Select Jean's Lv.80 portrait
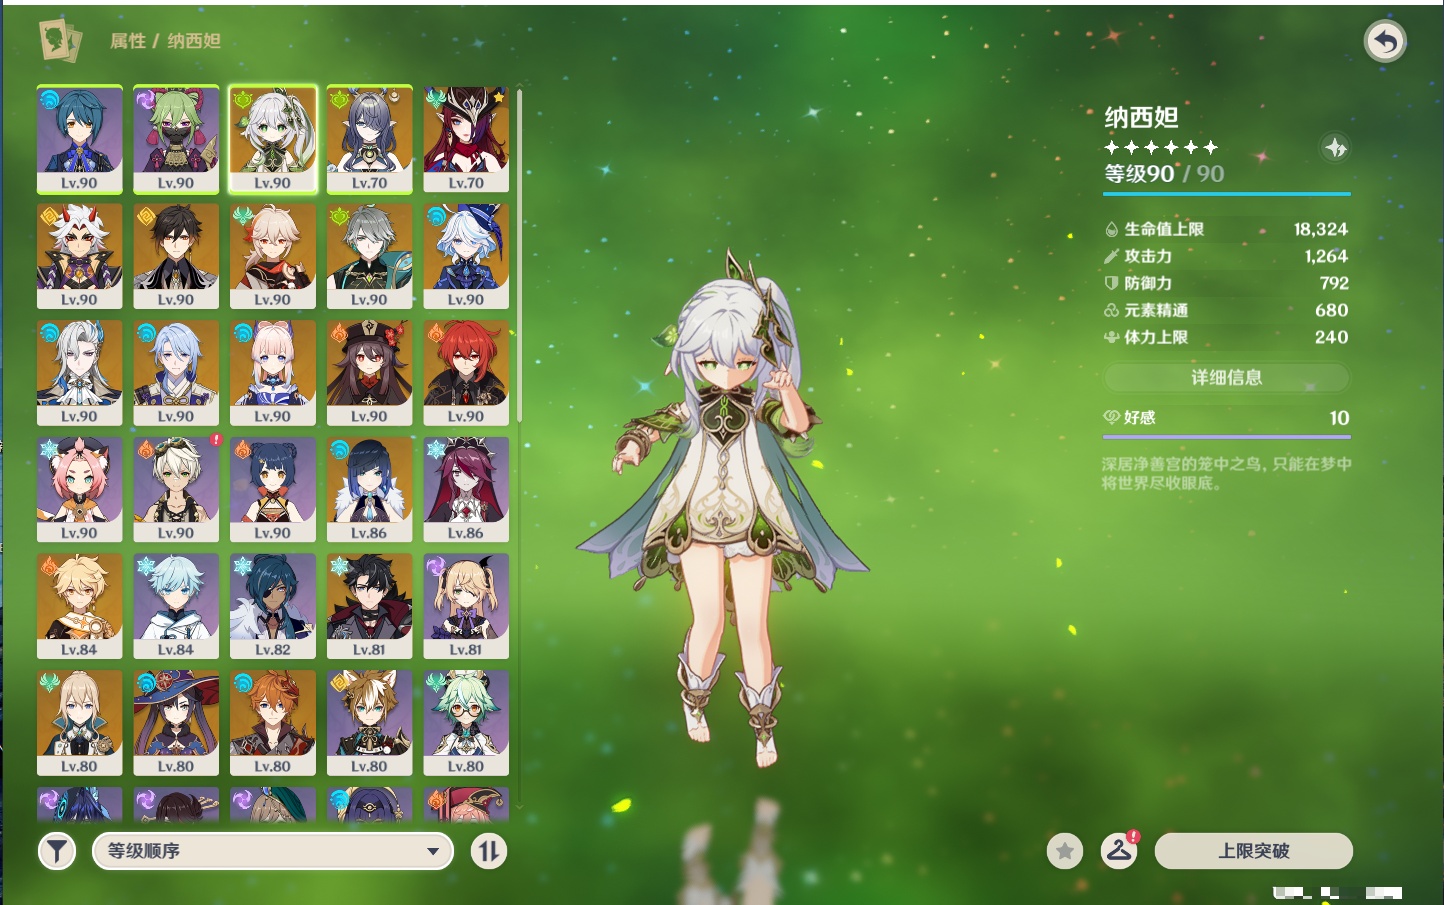This screenshot has width=1444, height=905. click(80, 723)
